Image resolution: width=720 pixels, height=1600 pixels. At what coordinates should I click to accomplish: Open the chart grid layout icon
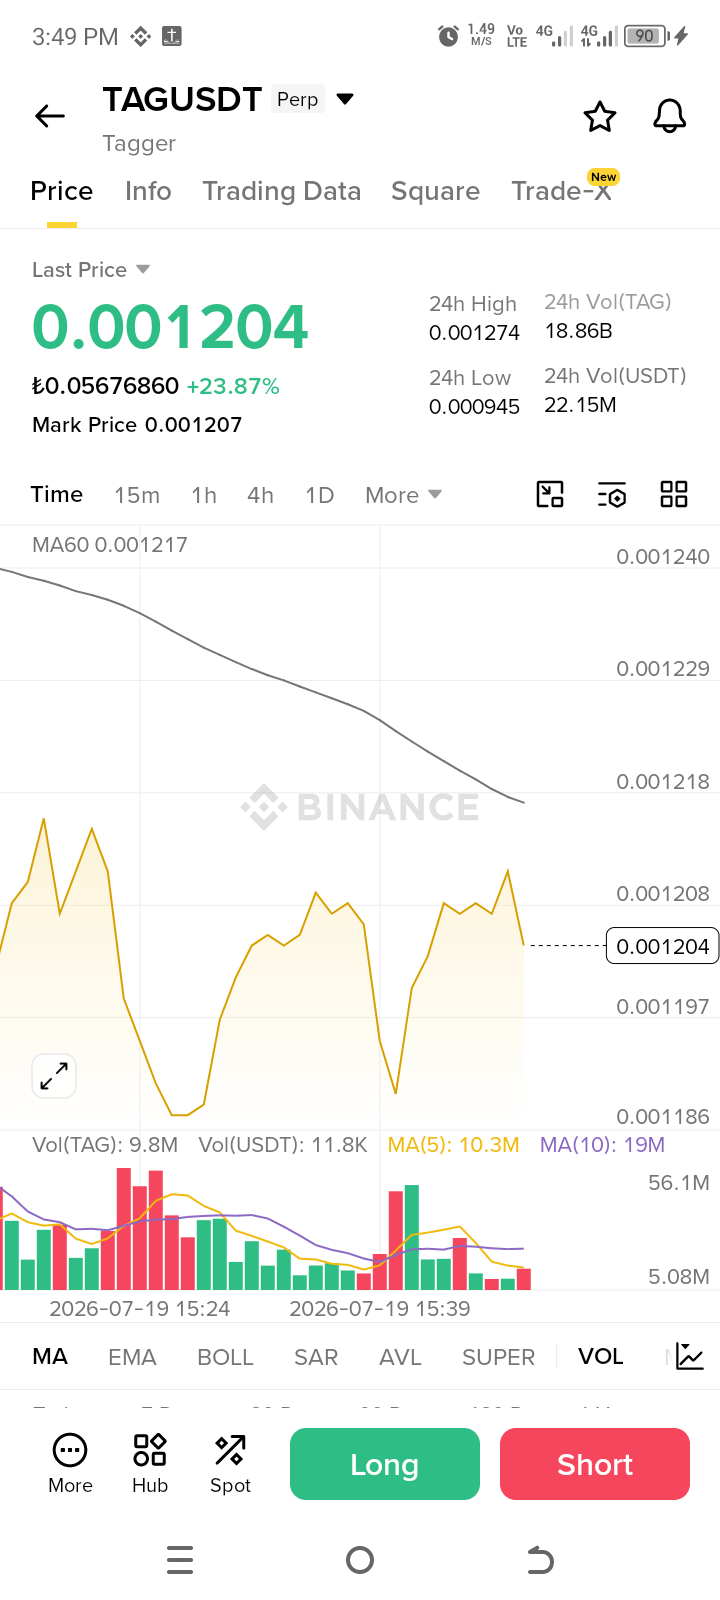tap(674, 494)
